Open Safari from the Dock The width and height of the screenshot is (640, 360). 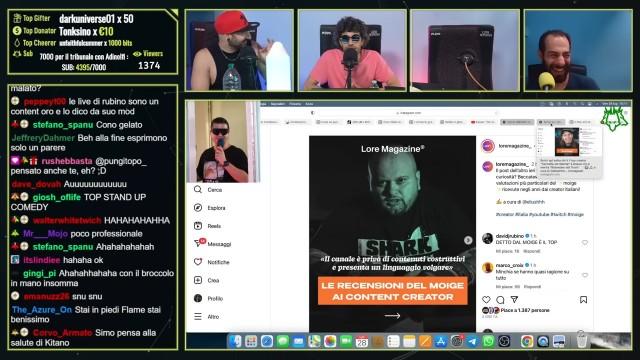(267, 341)
